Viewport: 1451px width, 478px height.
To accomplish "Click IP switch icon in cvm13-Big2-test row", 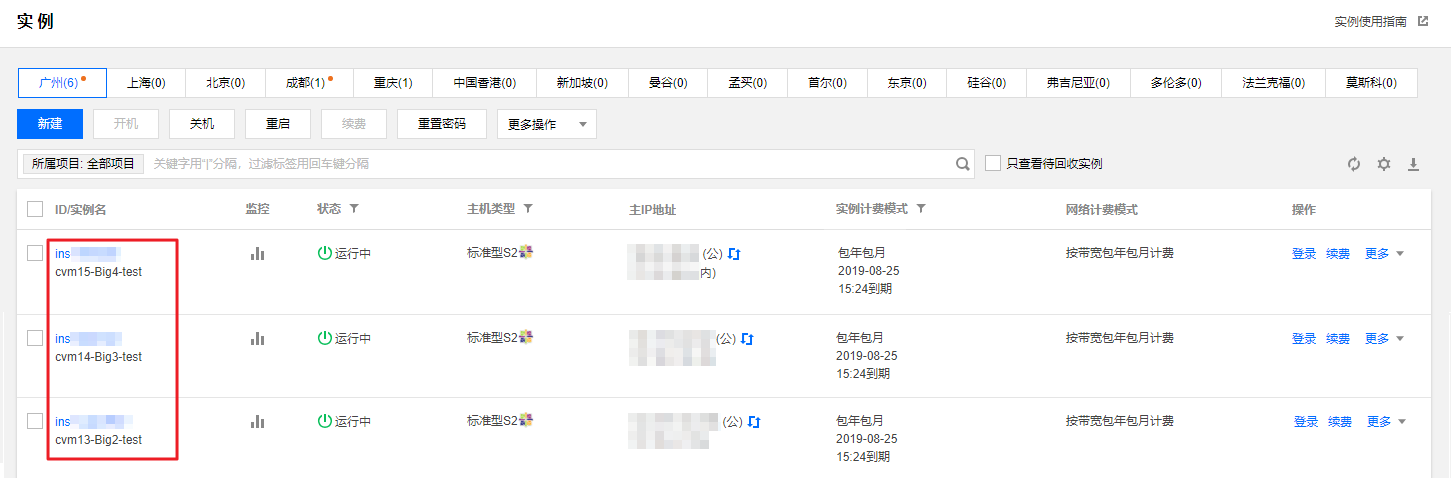I will pyautogui.click(x=754, y=423).
